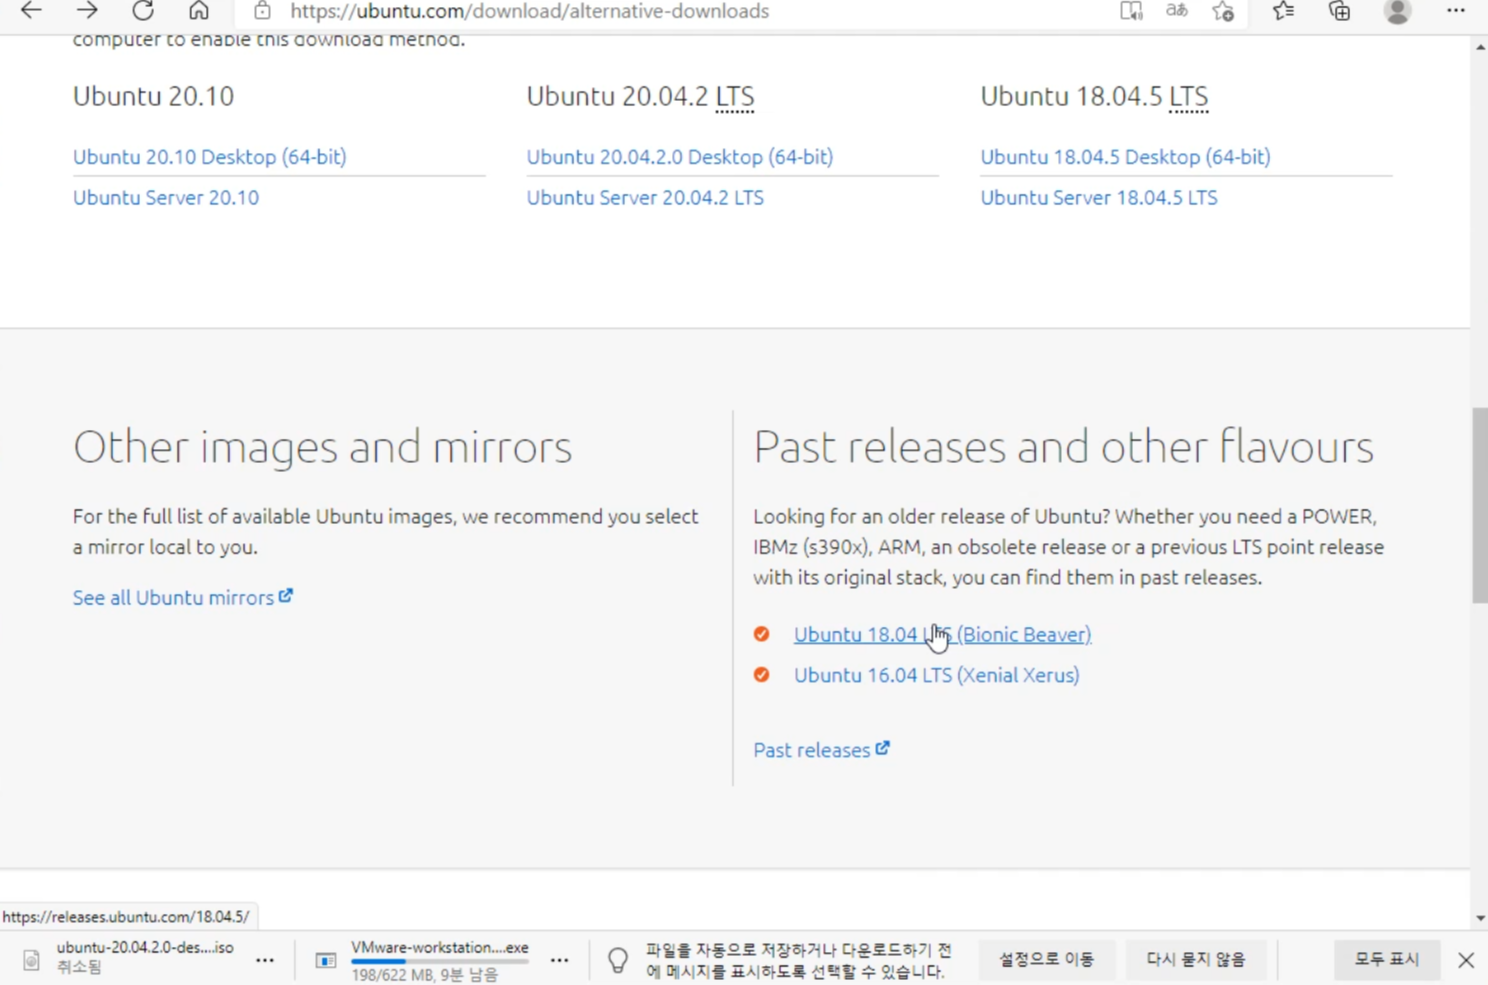Go forward to the next page

pyautogui.click(x=87, y=11)
